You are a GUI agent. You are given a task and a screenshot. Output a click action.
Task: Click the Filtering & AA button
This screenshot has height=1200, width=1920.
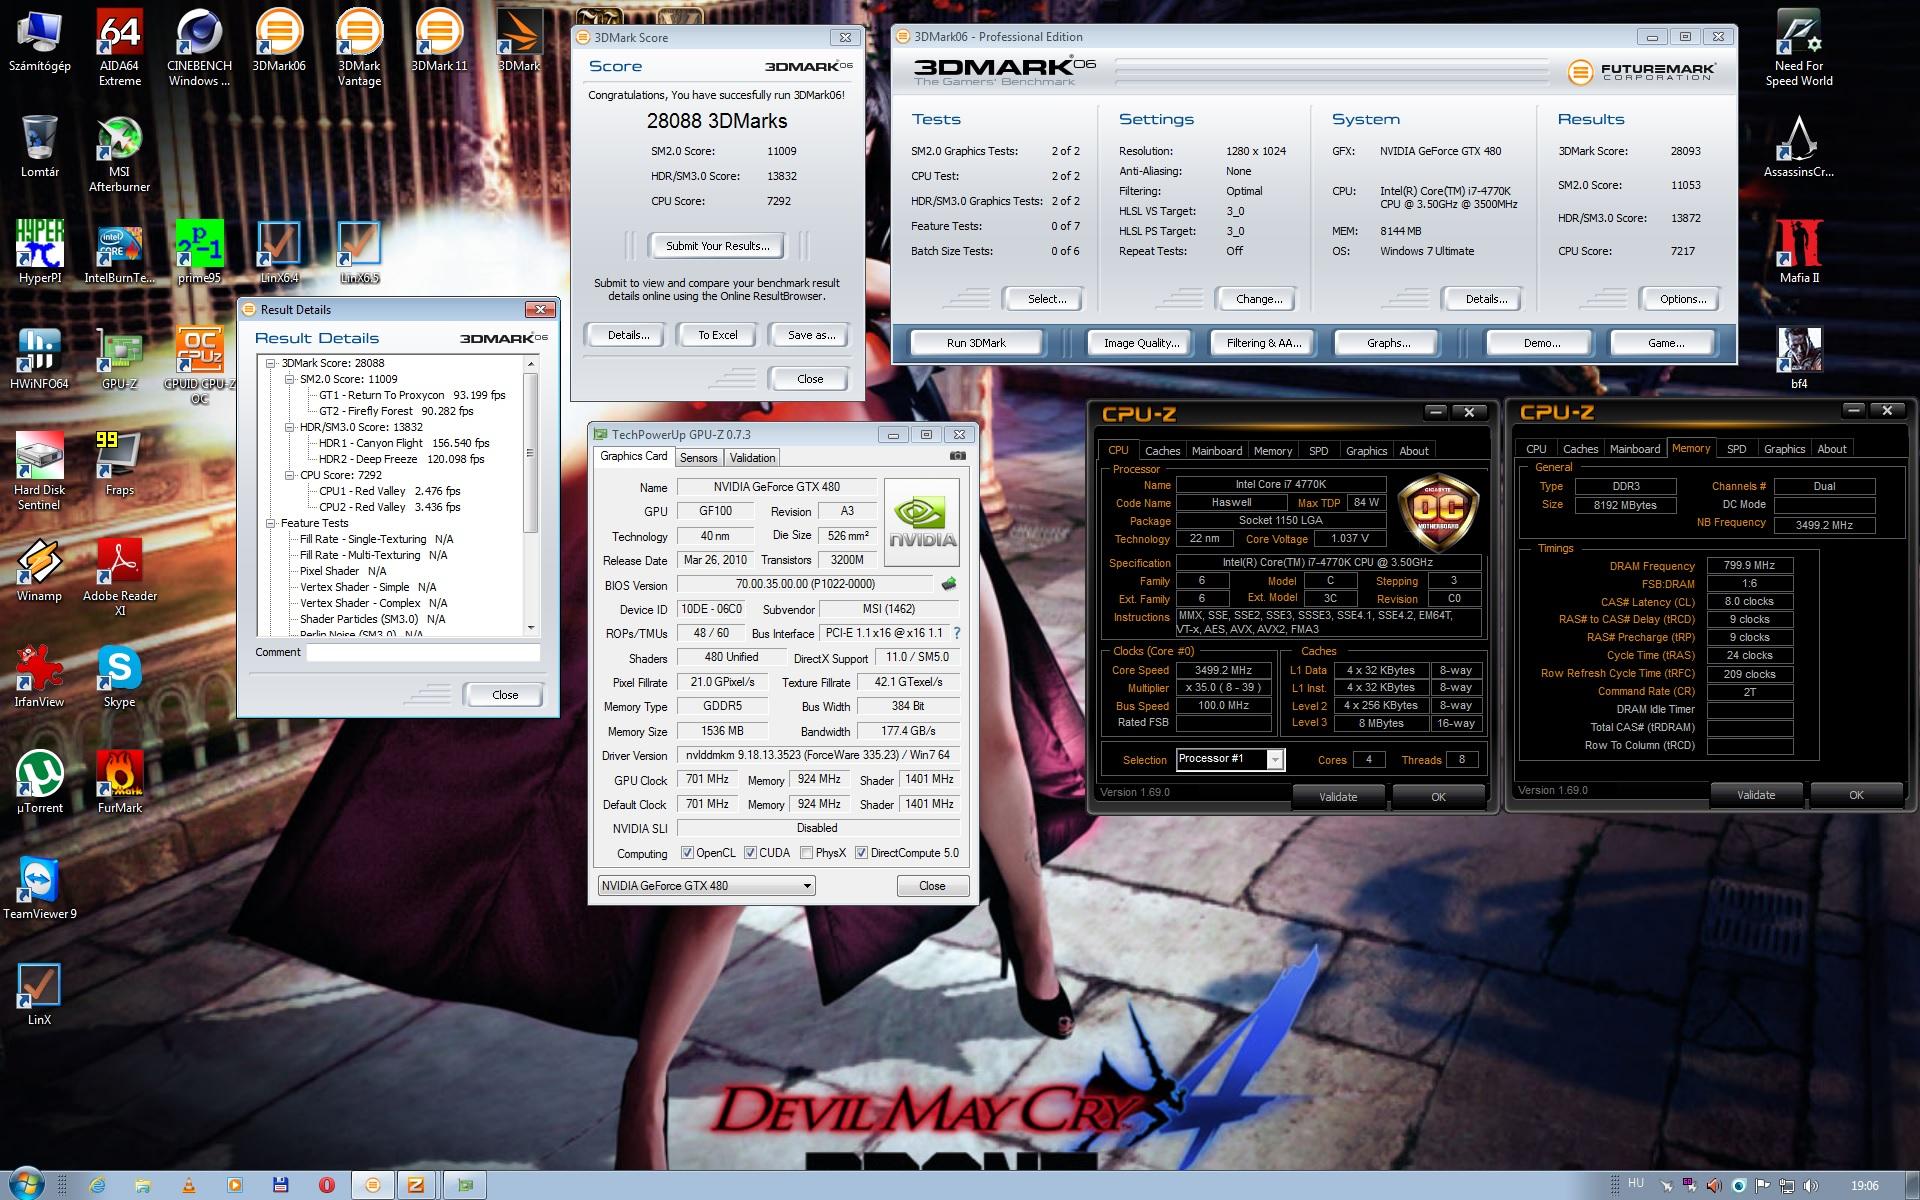coord(1264,343)
